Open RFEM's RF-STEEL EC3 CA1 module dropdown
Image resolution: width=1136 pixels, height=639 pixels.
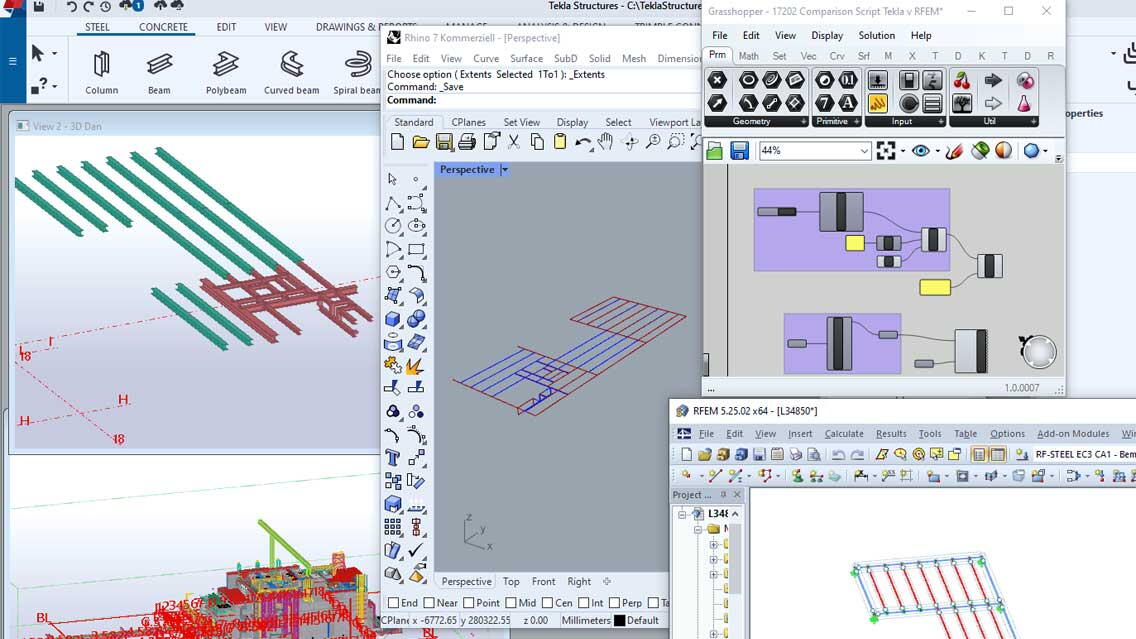[1084, 454]
